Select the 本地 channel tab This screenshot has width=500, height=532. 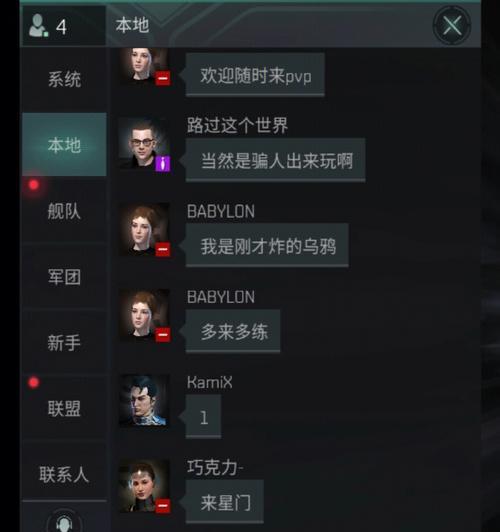click(x=64, y=145)
